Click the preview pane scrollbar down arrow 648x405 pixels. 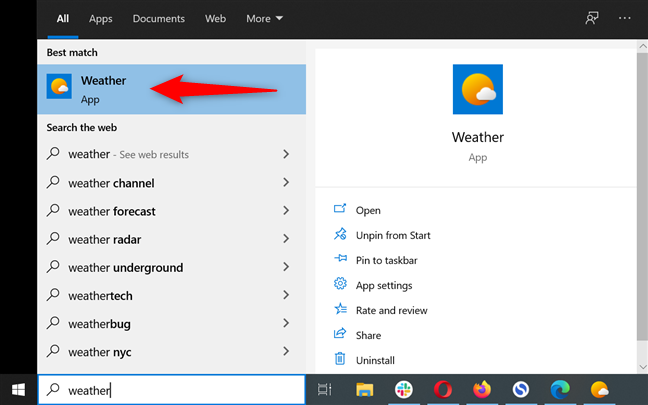click(643, 367)
